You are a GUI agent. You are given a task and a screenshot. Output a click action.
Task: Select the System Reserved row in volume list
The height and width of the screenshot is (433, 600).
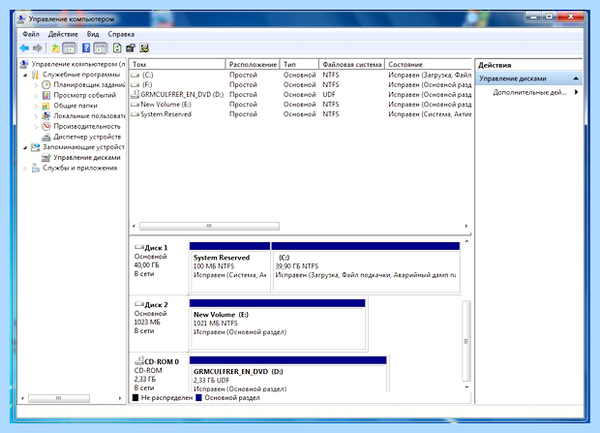[300, 114]
